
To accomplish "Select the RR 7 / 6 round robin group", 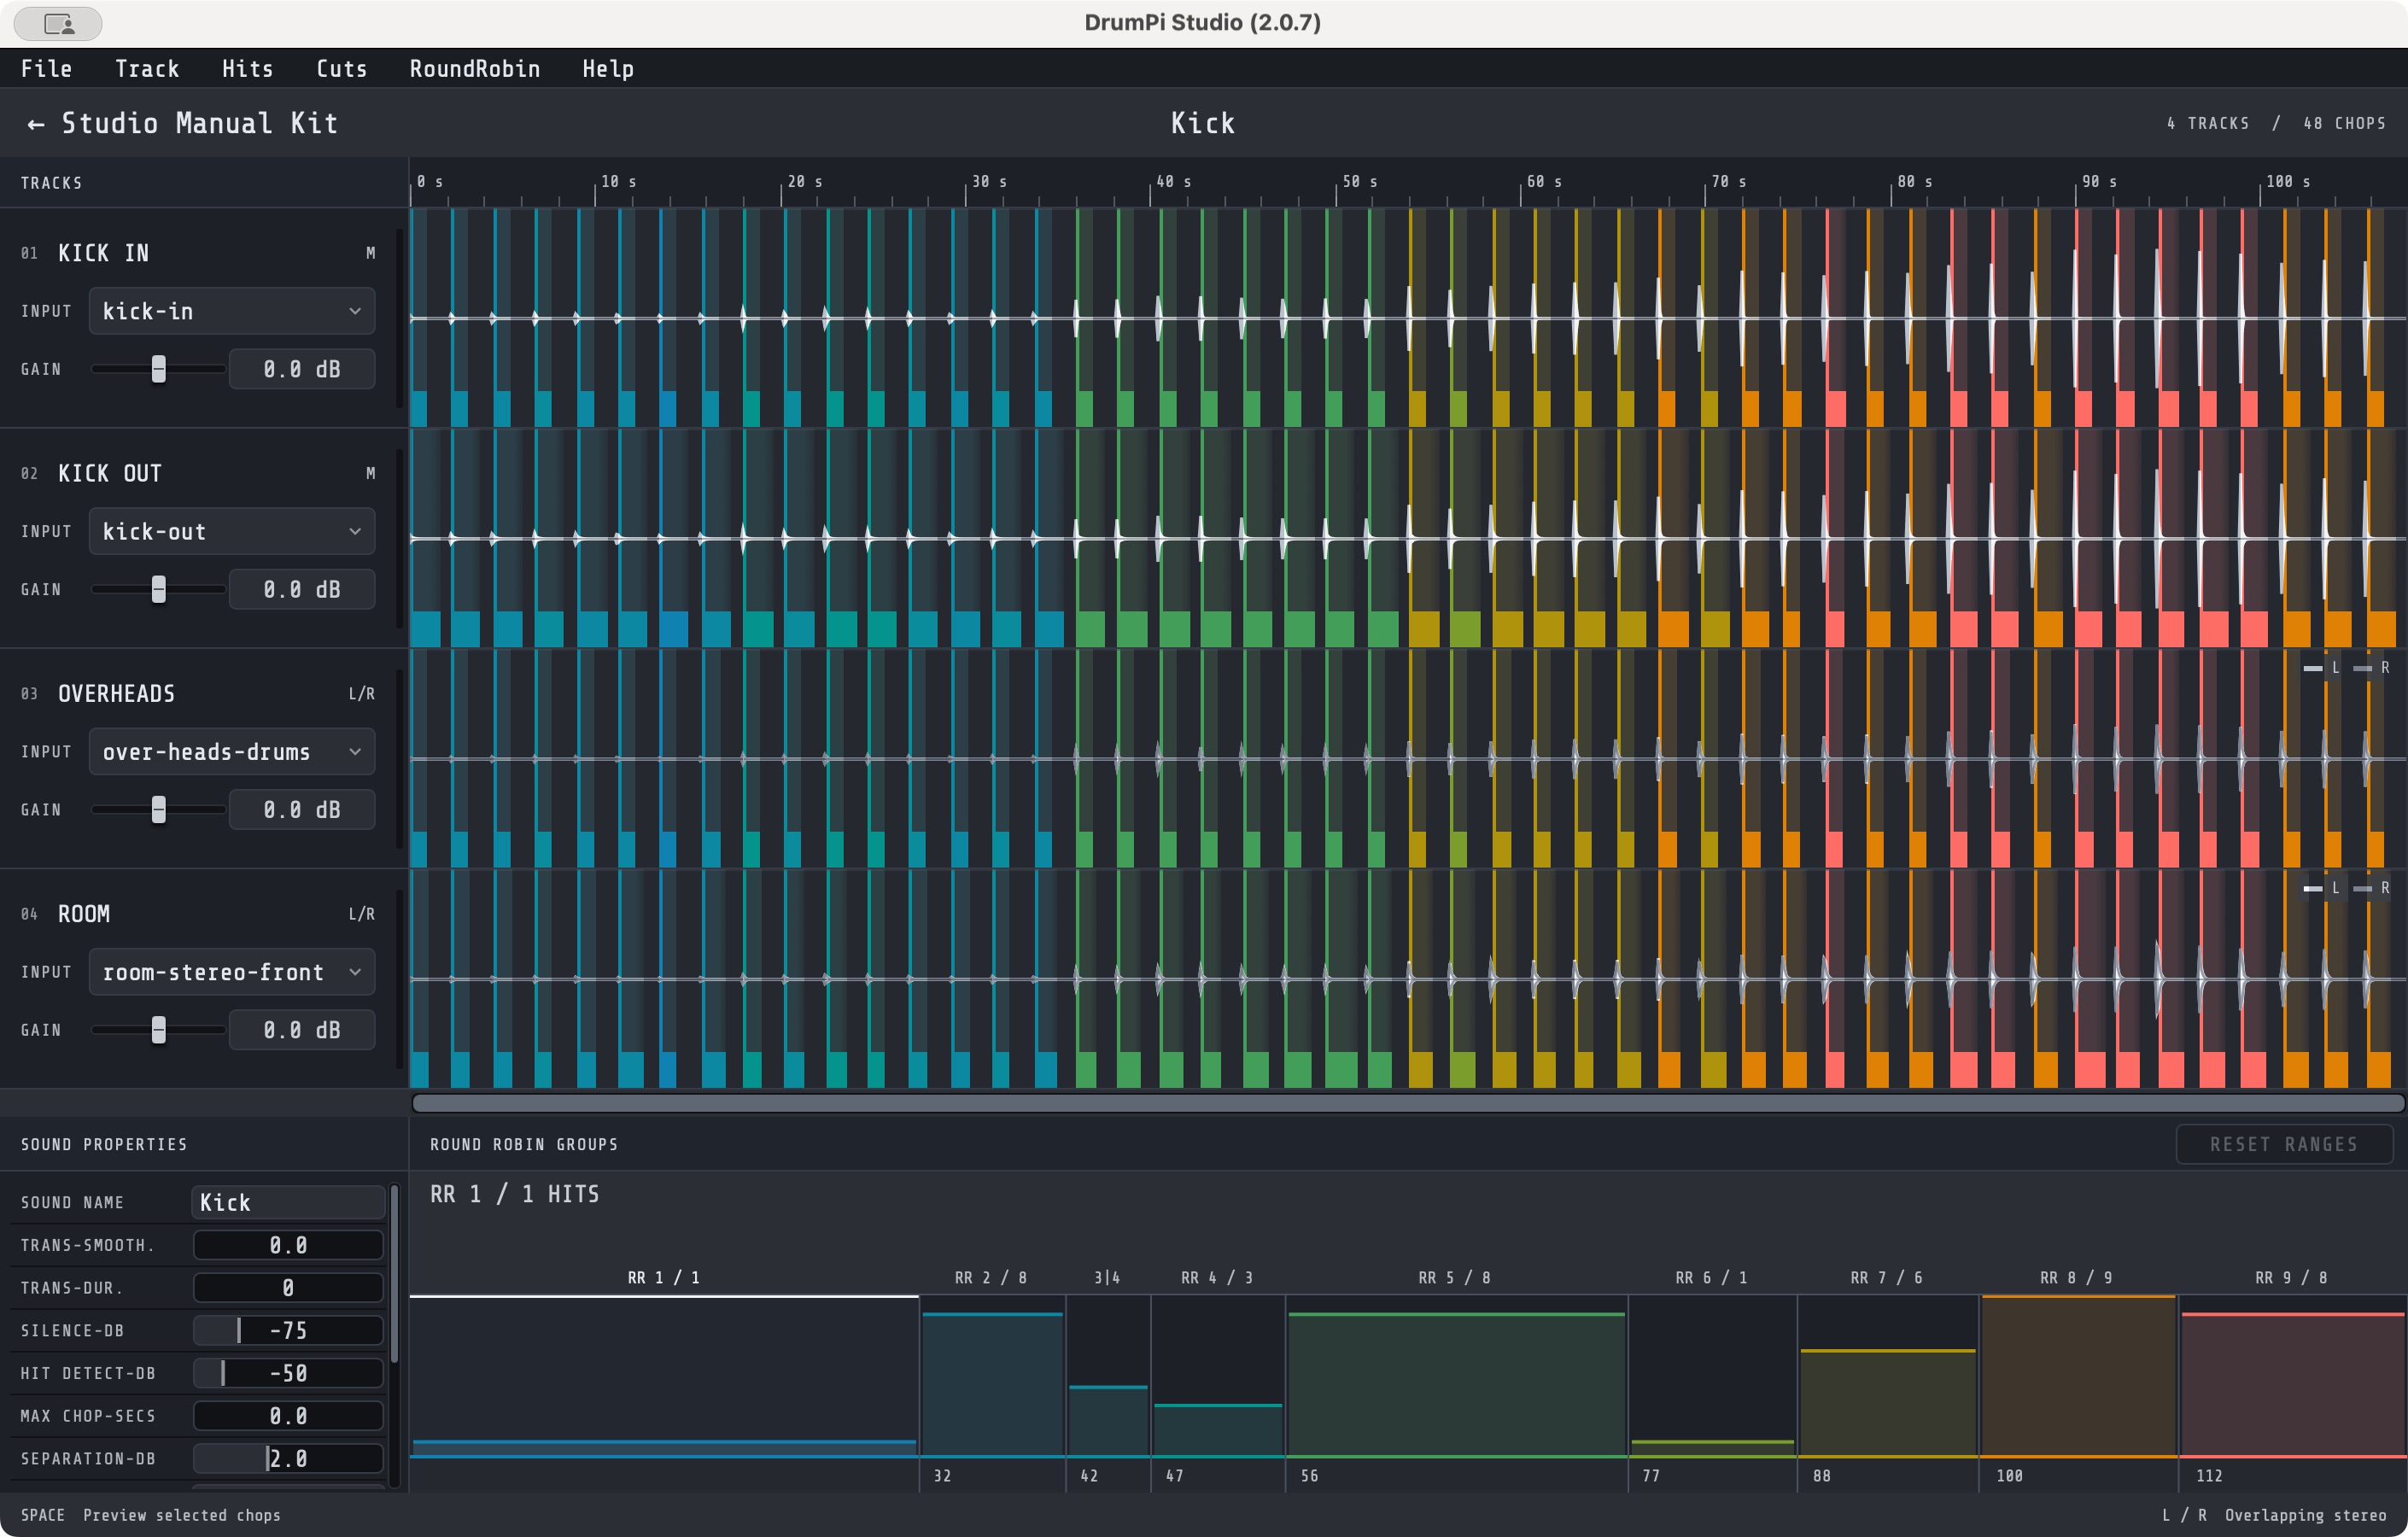I will coord(1887,1376).
